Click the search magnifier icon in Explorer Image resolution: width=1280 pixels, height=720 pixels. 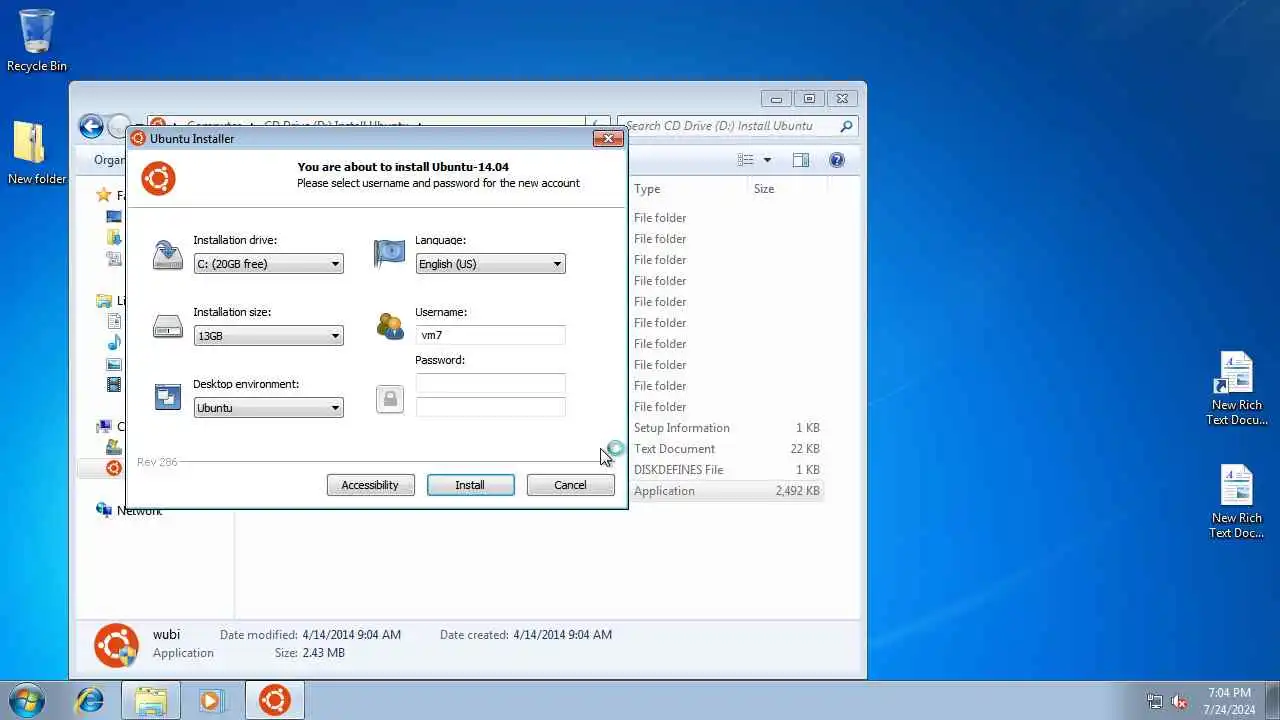pyautogui.click(x=846, y=126)
